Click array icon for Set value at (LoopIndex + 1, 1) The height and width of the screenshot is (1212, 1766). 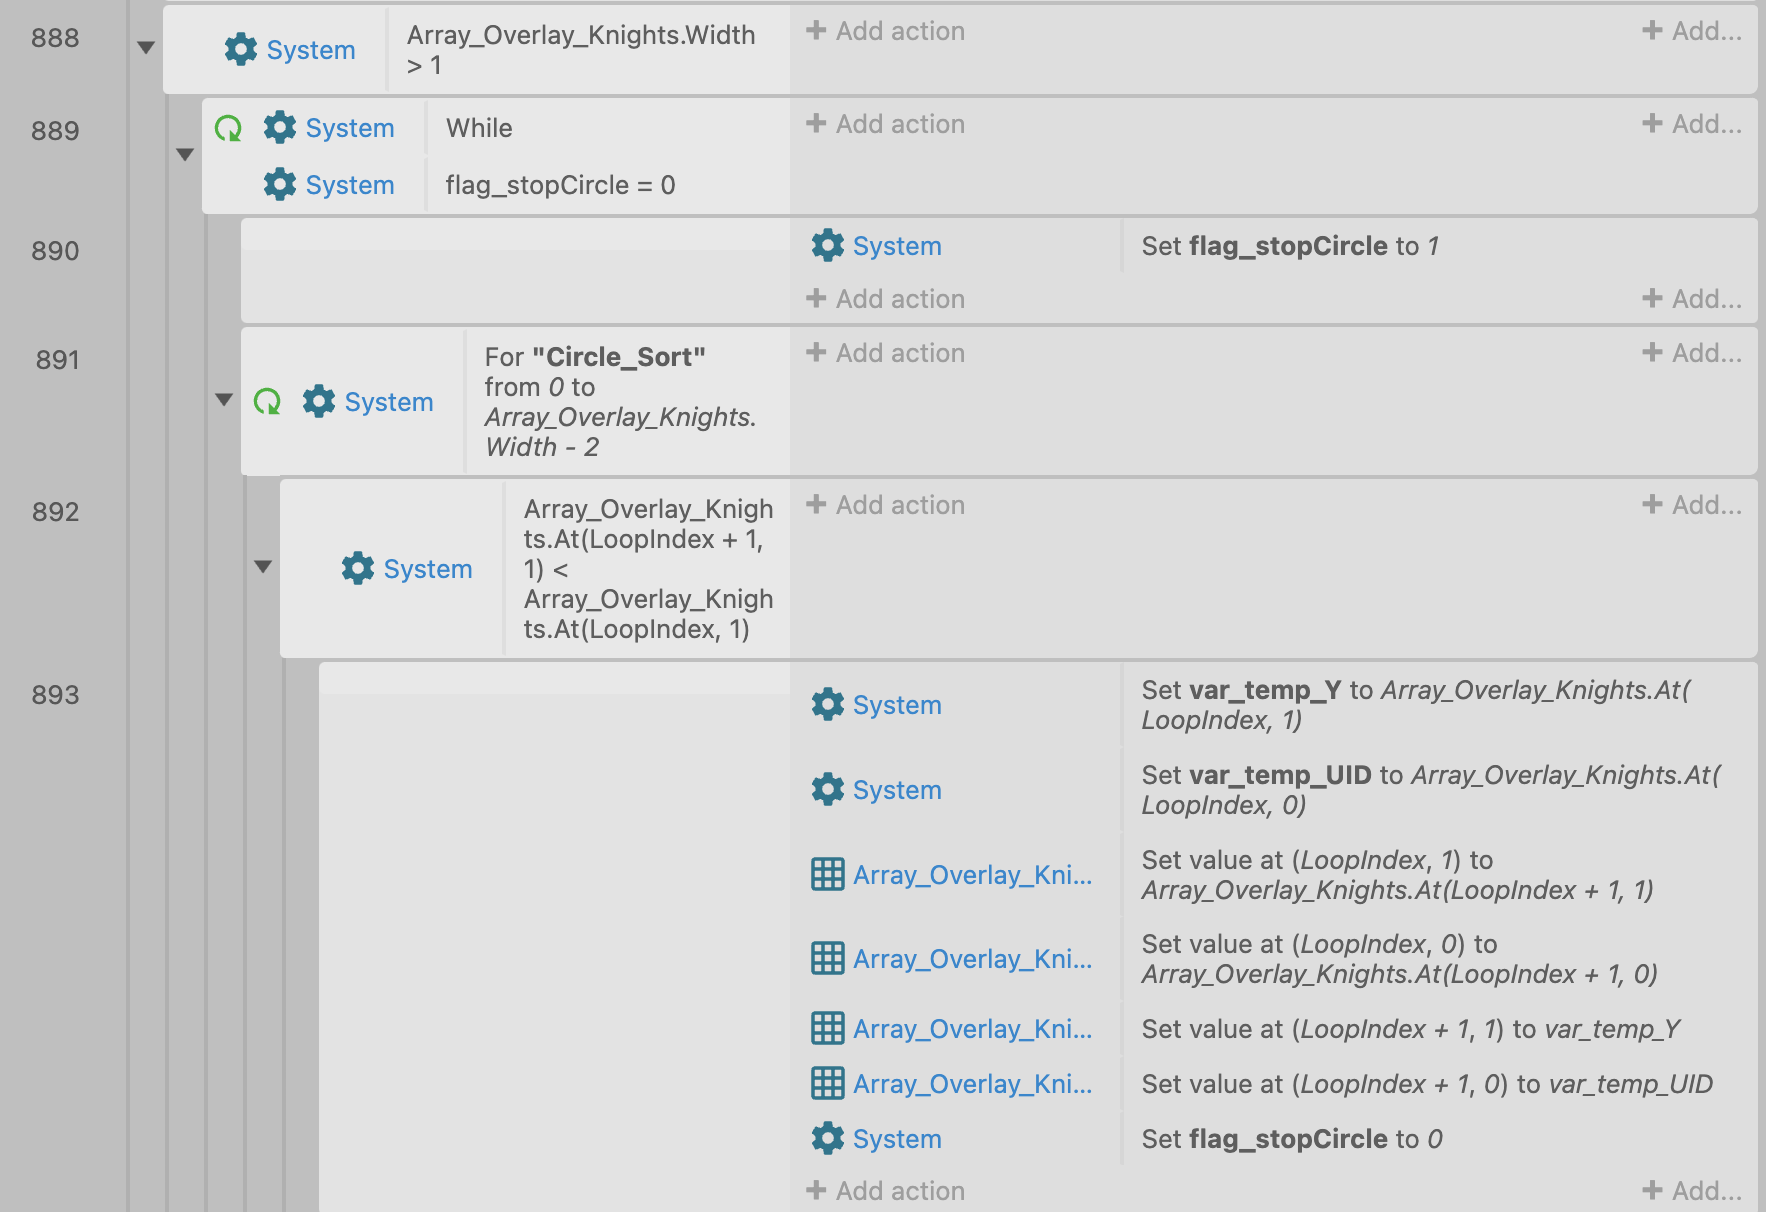827,1028
